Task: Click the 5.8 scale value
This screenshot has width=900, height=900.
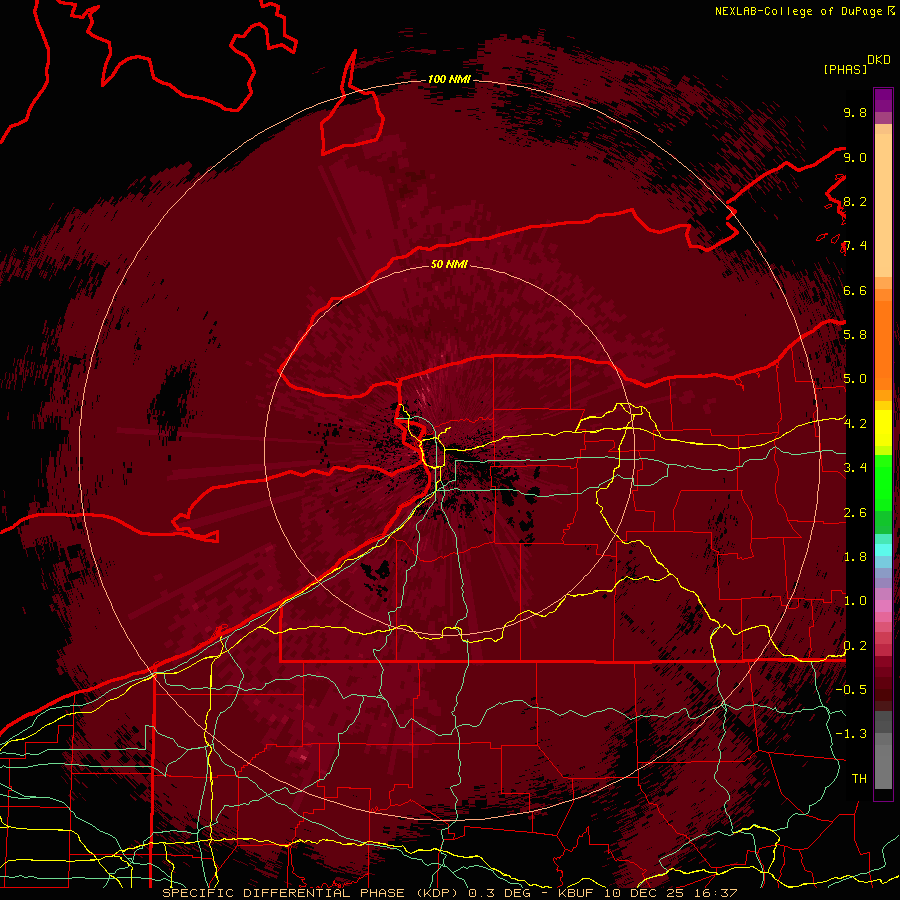Action: (x=855, y=334)
